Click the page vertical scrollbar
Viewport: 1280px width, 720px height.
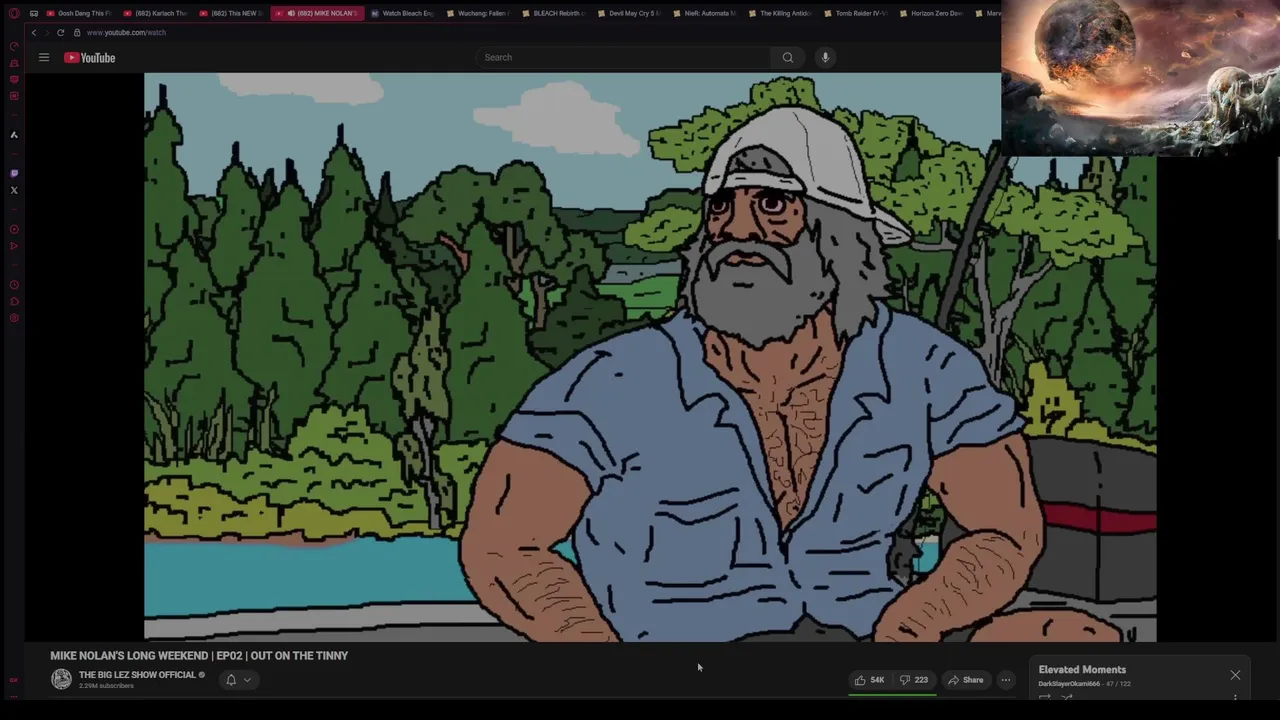point(1277,200)
